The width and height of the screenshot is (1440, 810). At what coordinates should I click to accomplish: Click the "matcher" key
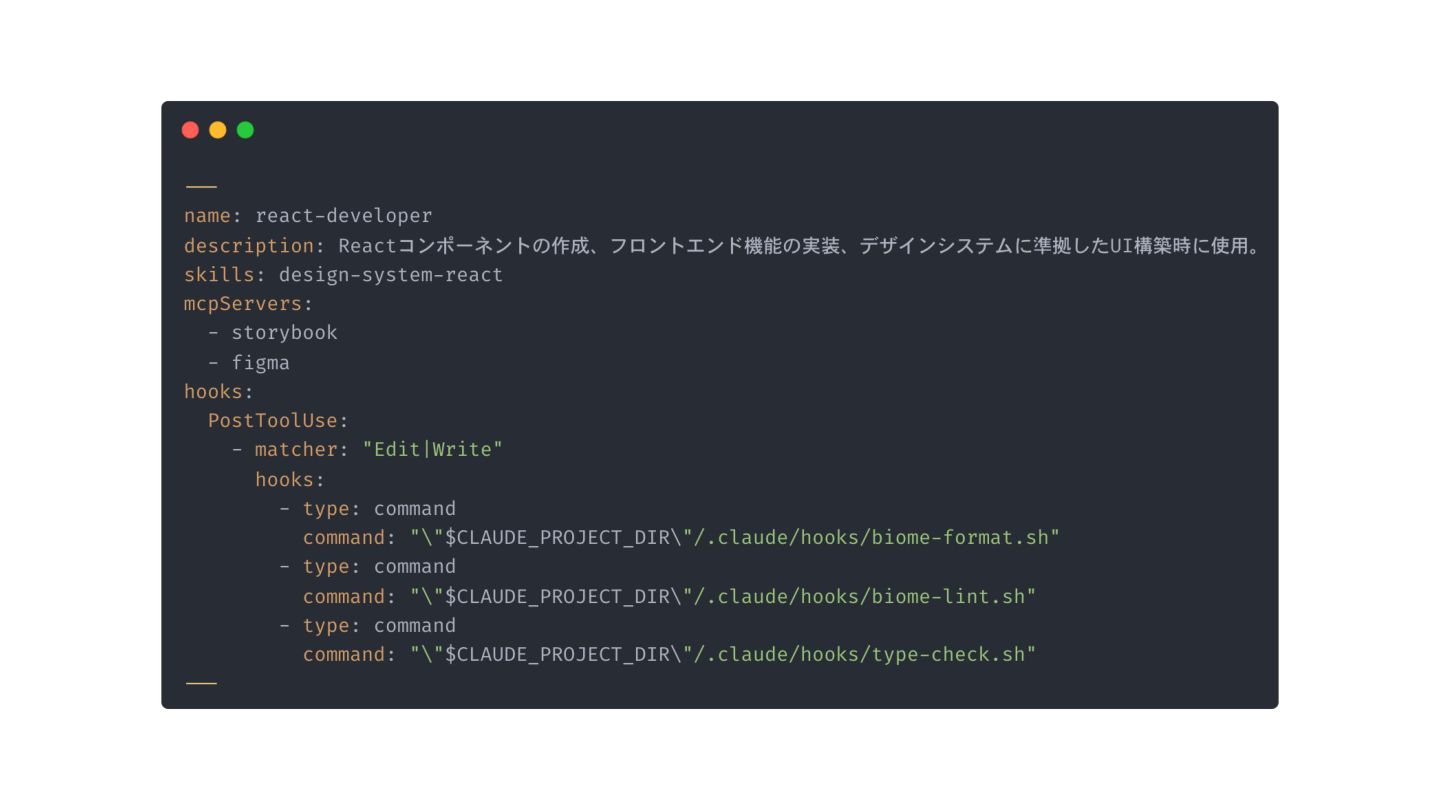coord(296,450)
